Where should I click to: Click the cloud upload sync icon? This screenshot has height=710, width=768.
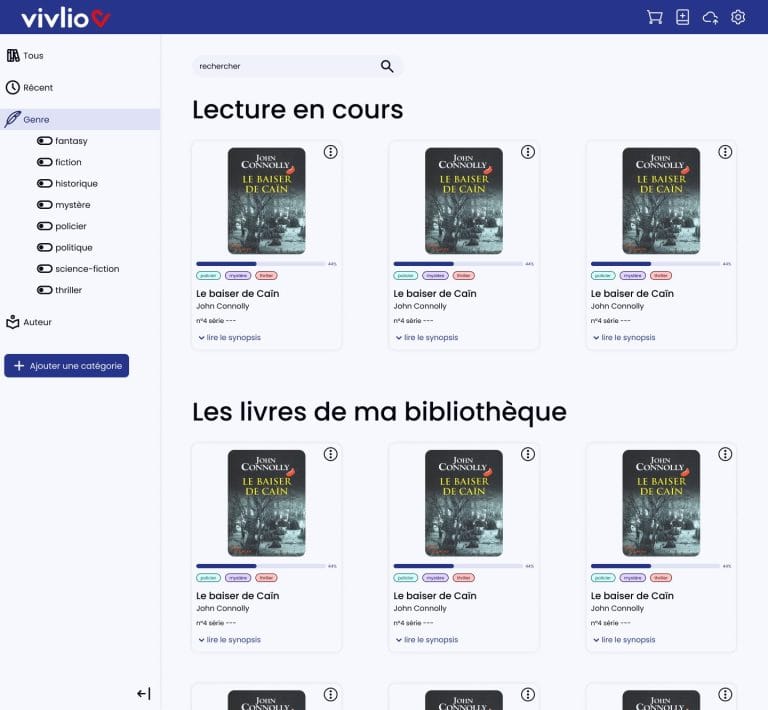click(710, 18)
